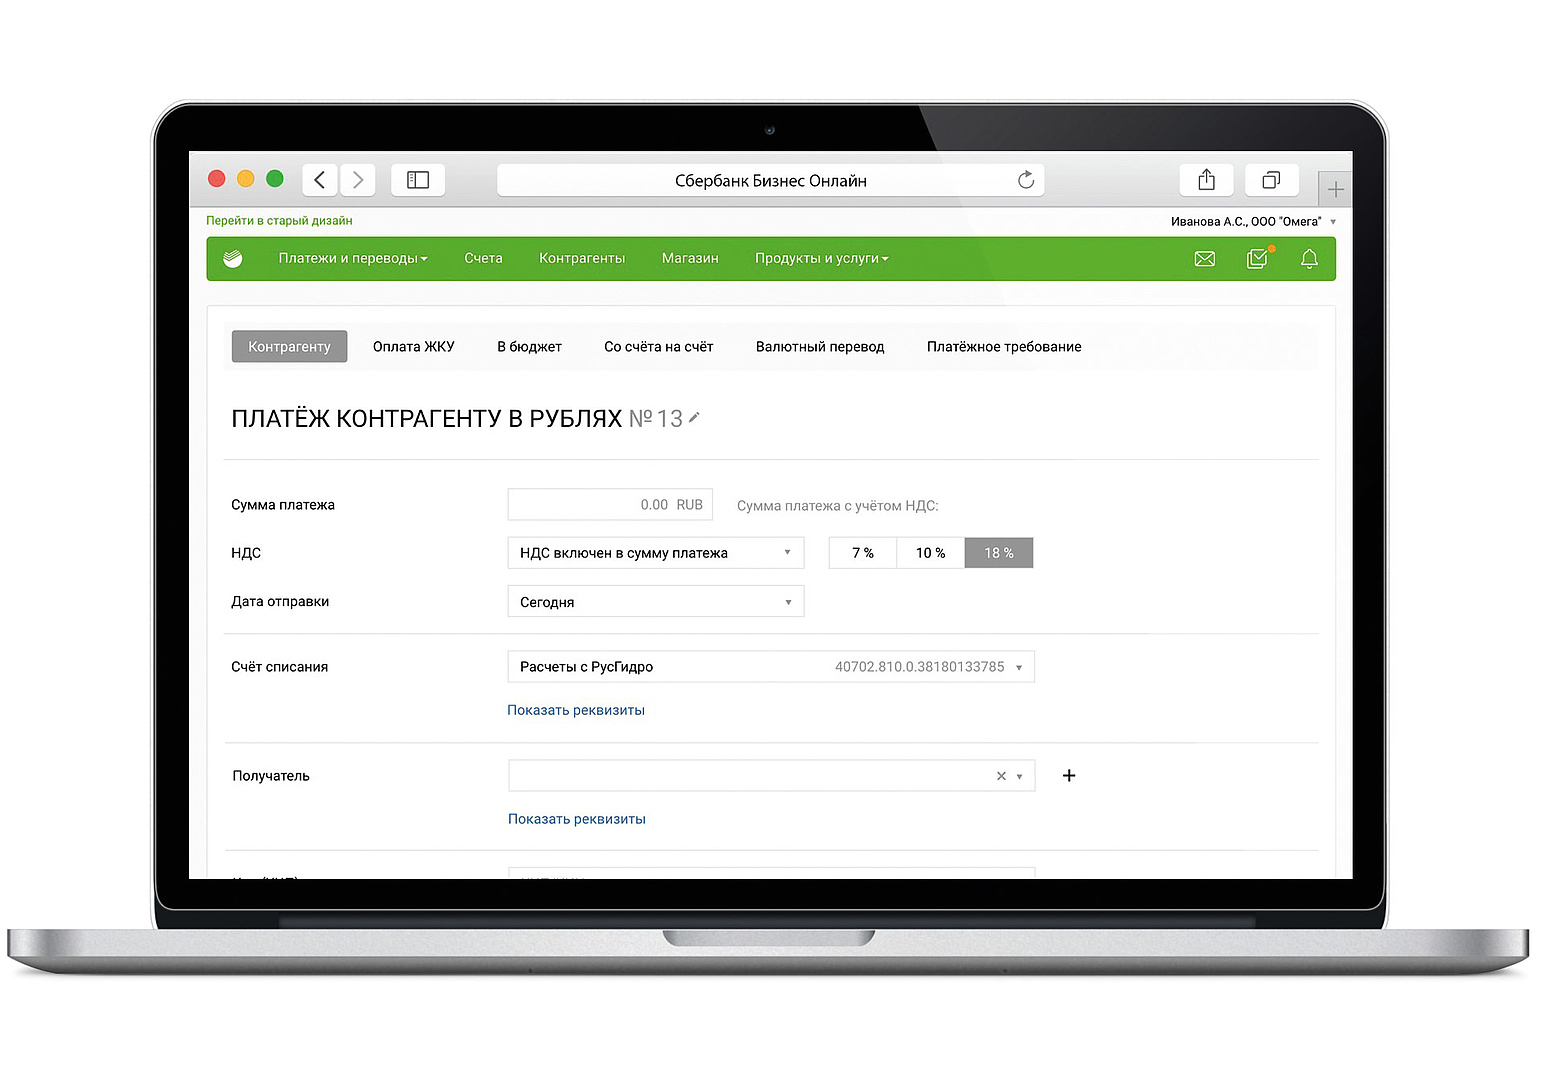Open the messages envelope icon

[x=1205, y=259]
